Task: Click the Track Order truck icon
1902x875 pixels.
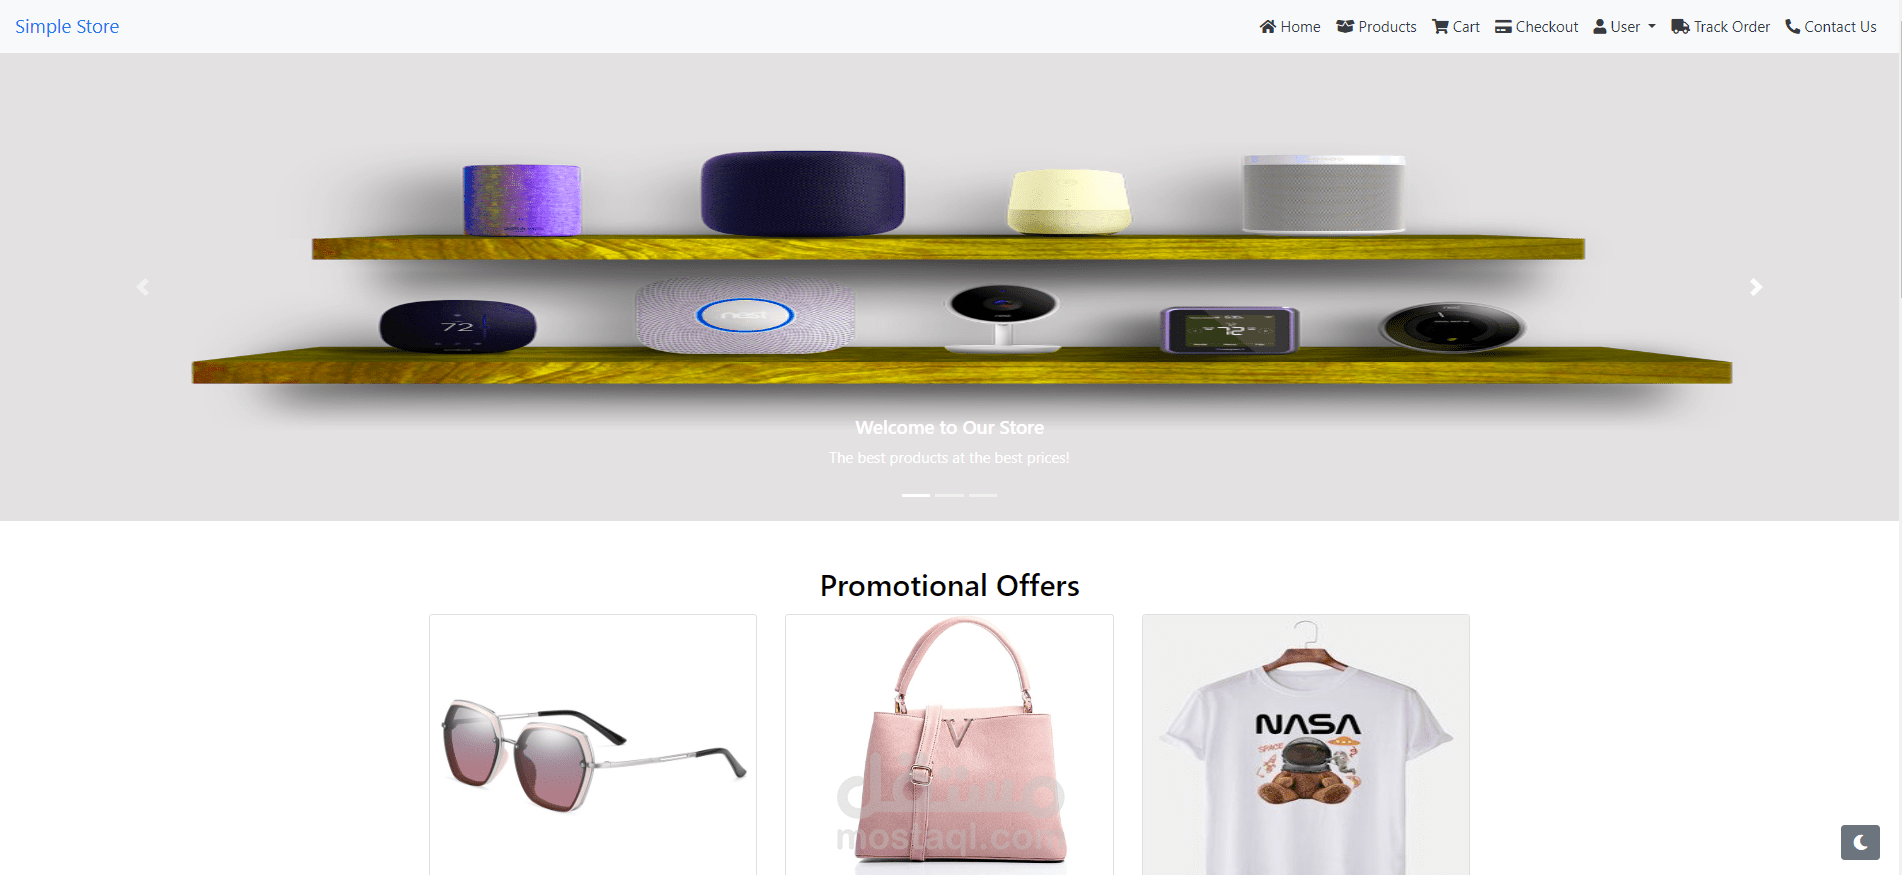Action: click(x=1680, y=27)
